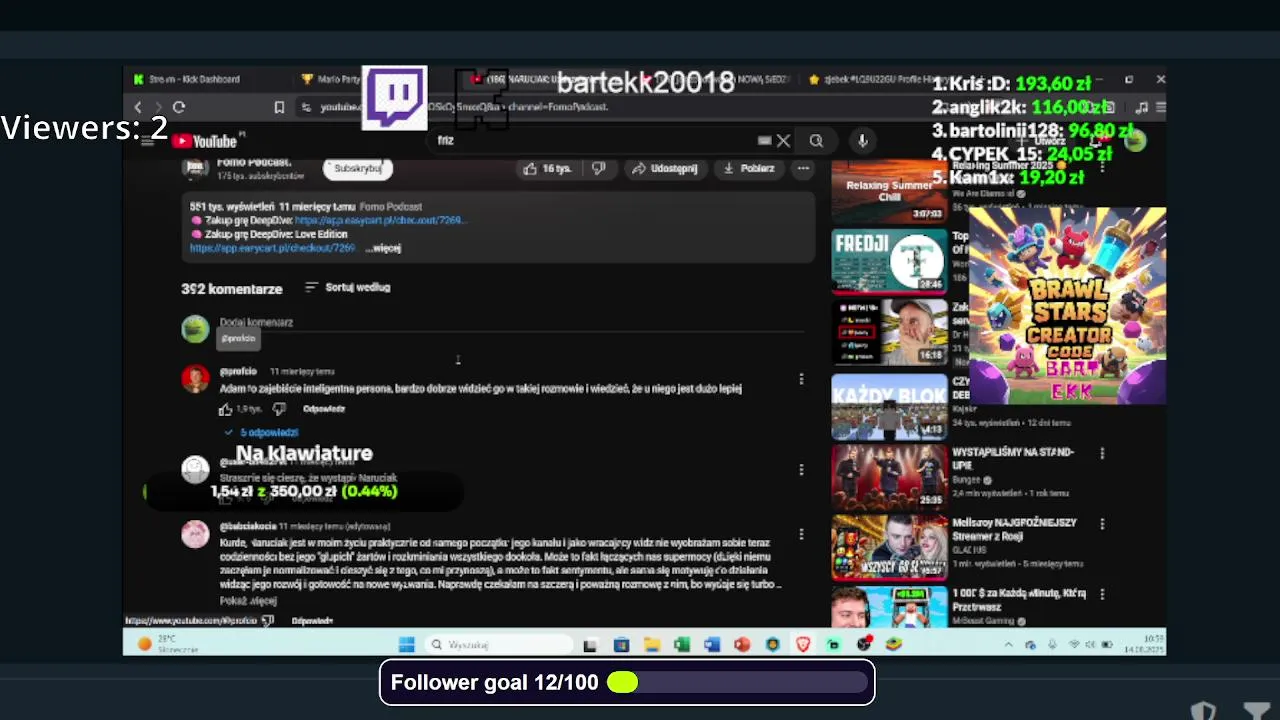Click the Brave browser taskbar icon
The width and height of the screenshot is (1280, 720).
tap(802, 645)
